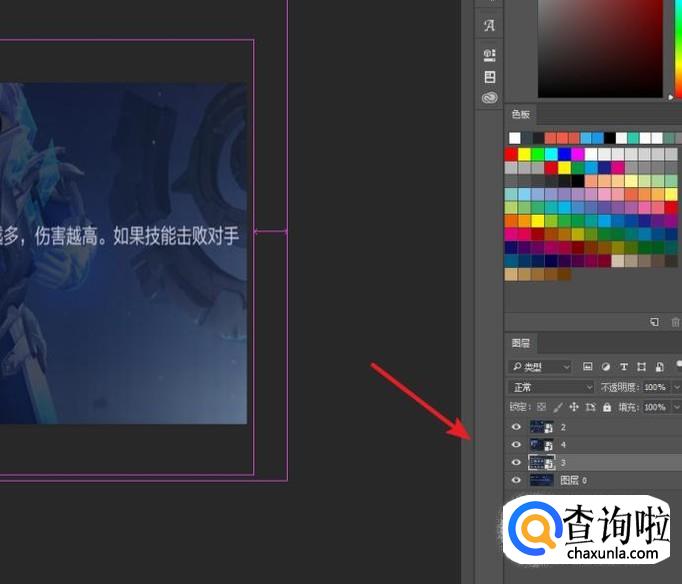Pick the pure green swatch
This screenshot has width=682, height=584.
[x=538, y=154]
